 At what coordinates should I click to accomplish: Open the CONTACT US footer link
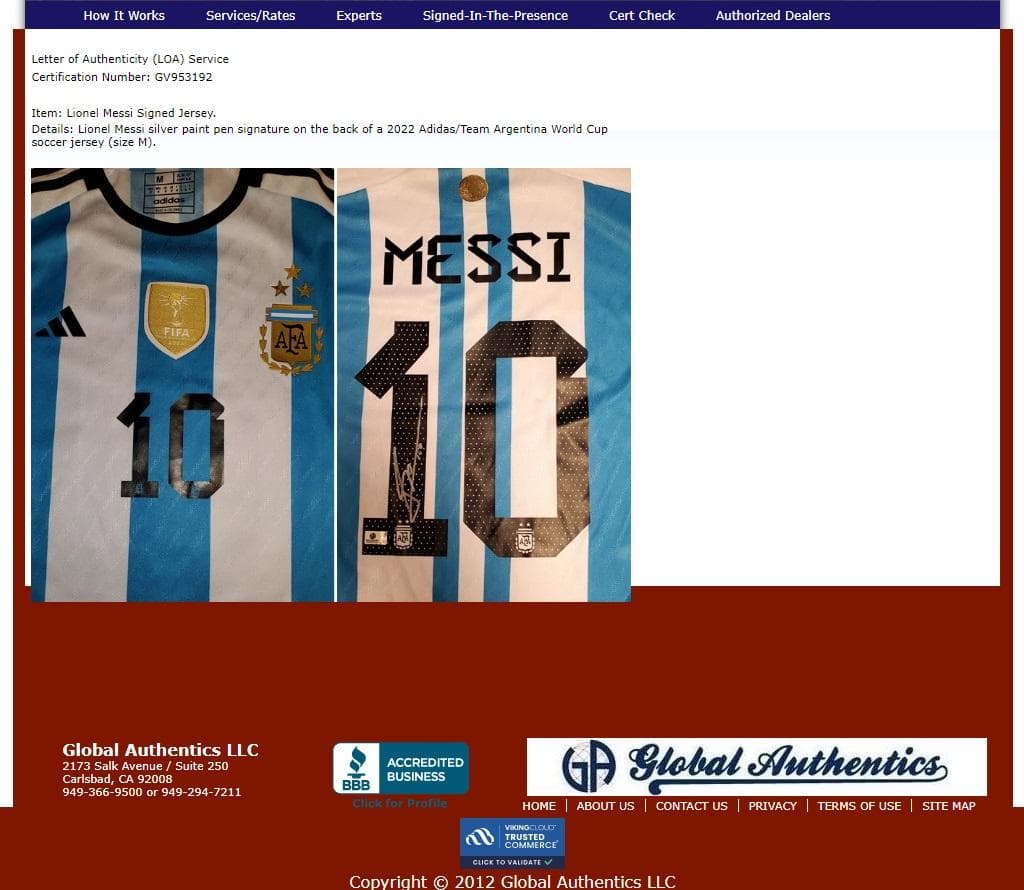click(x=691, y=806)
